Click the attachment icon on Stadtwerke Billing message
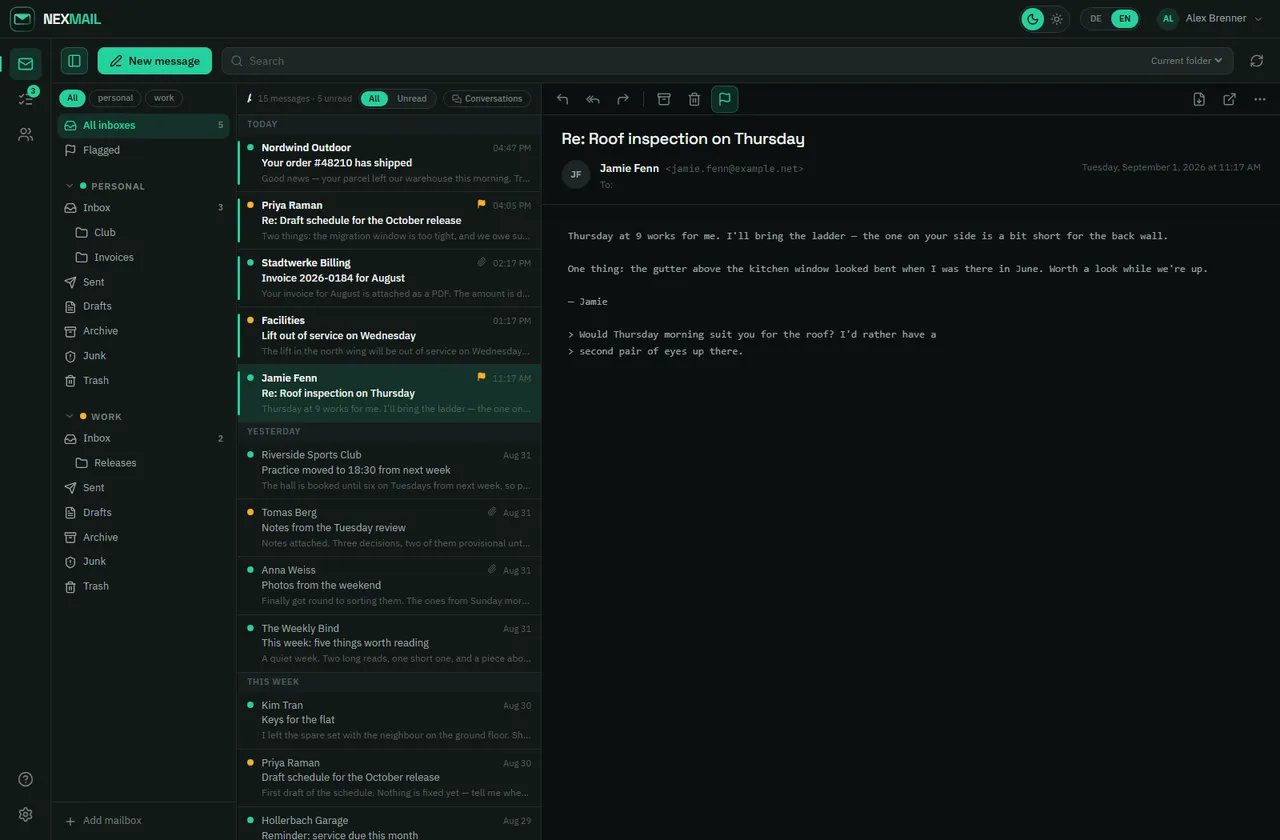The height and width of the screenshot is (840, 1280). click(x=481, y=262)
